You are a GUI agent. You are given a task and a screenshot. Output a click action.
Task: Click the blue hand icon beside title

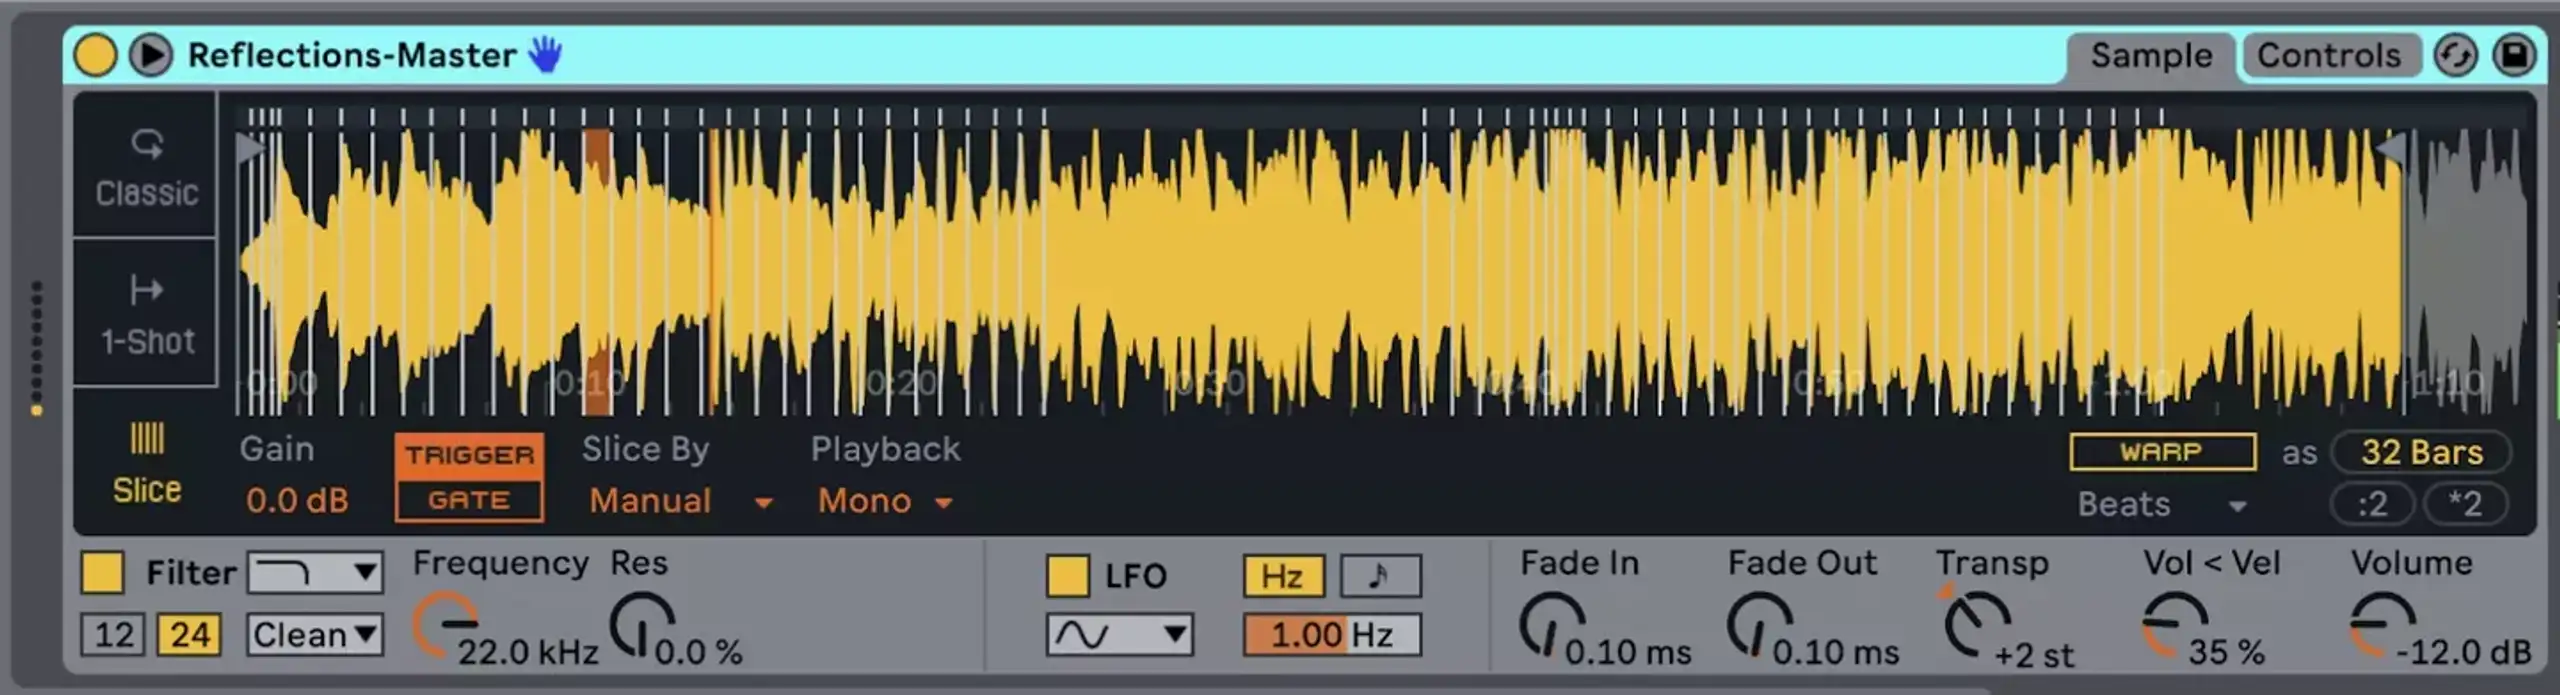tap(545, 54)
